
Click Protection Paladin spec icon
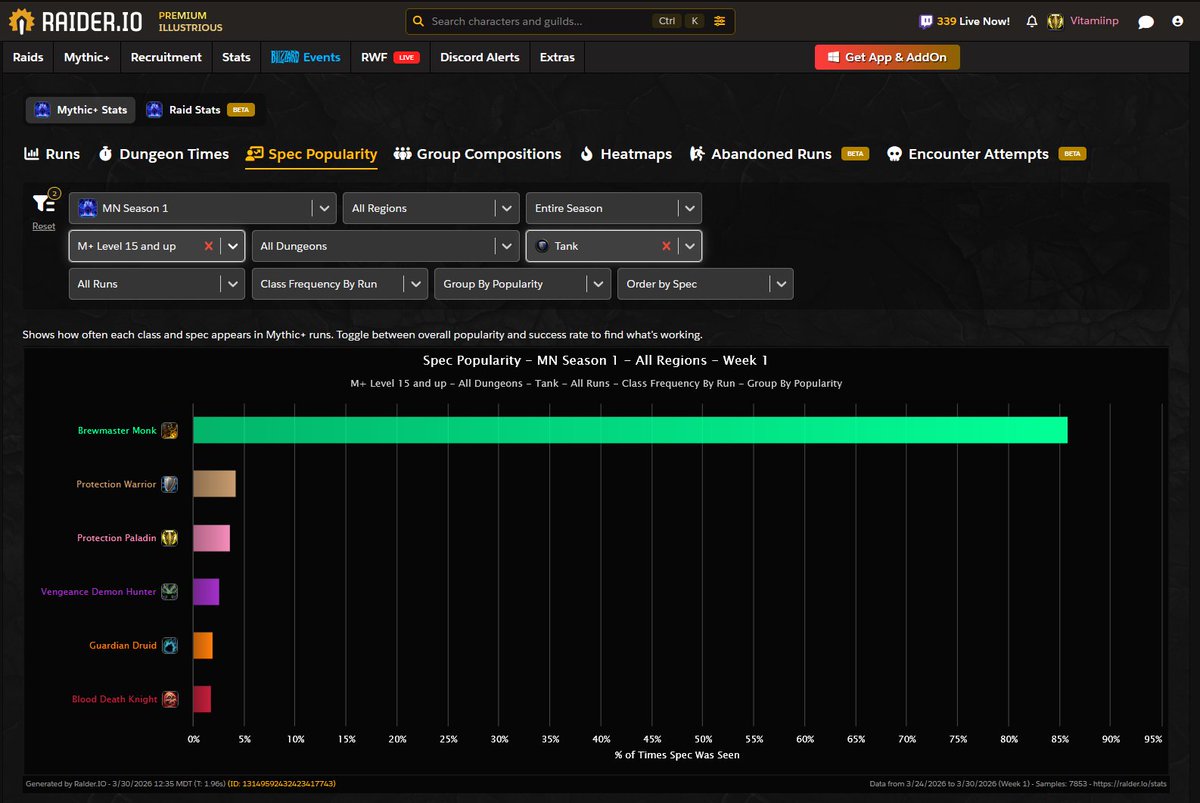click(171, 538)
